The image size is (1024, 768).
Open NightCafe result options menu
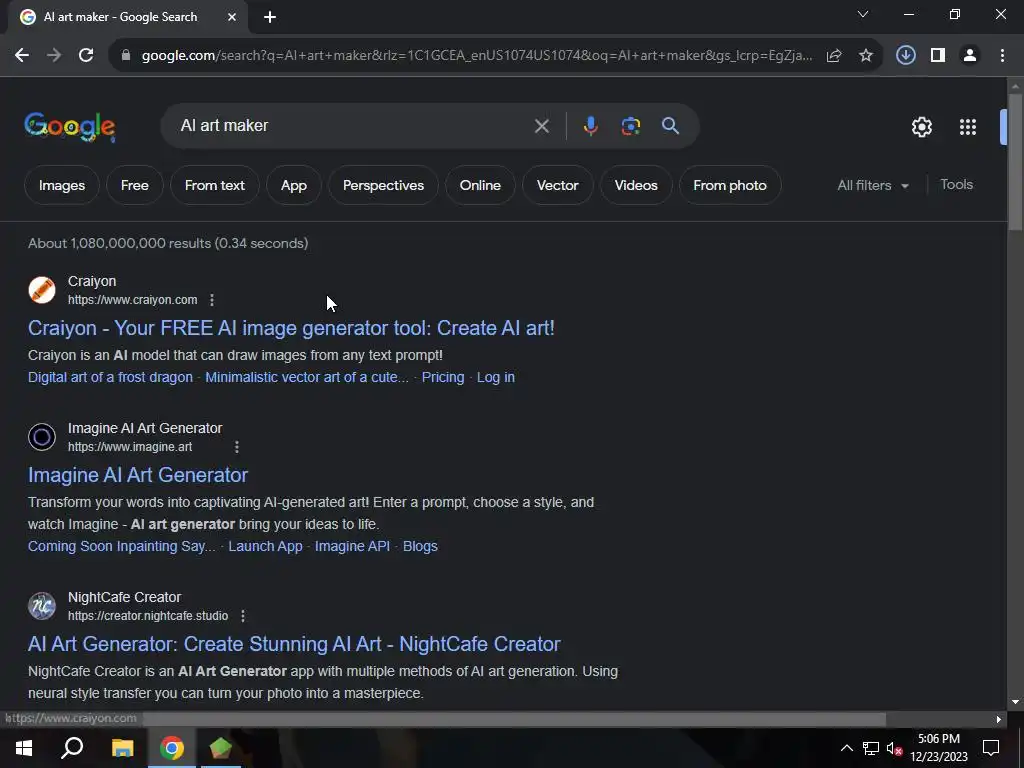242,616
